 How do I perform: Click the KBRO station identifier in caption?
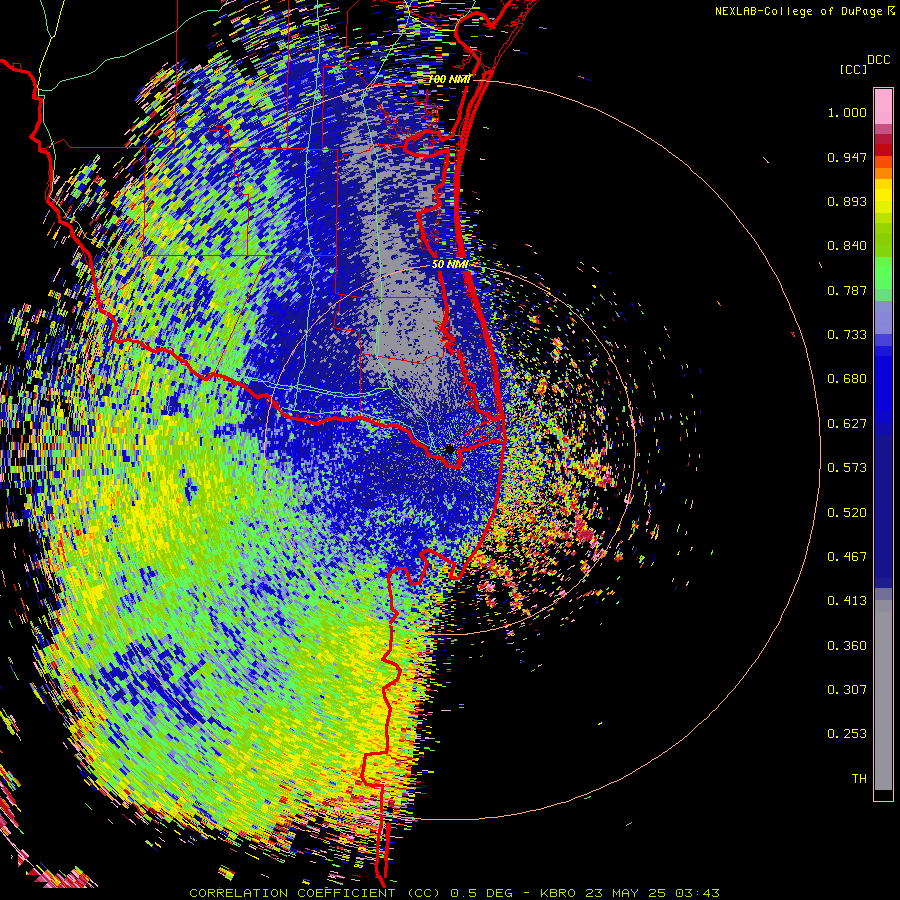(558, 893)
